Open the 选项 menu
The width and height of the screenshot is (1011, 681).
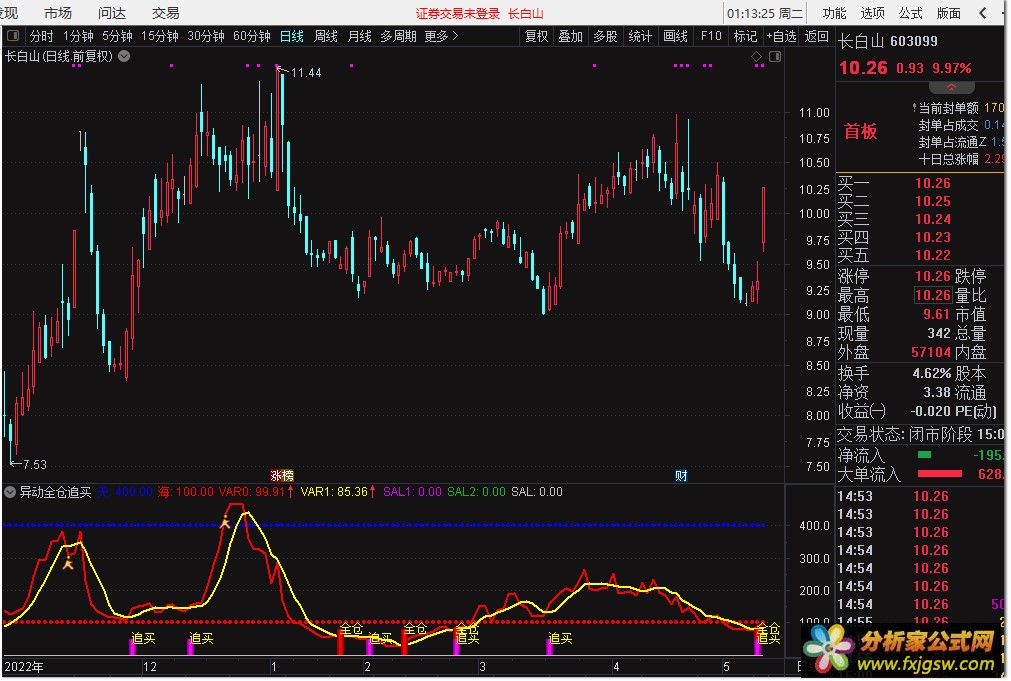872,13
